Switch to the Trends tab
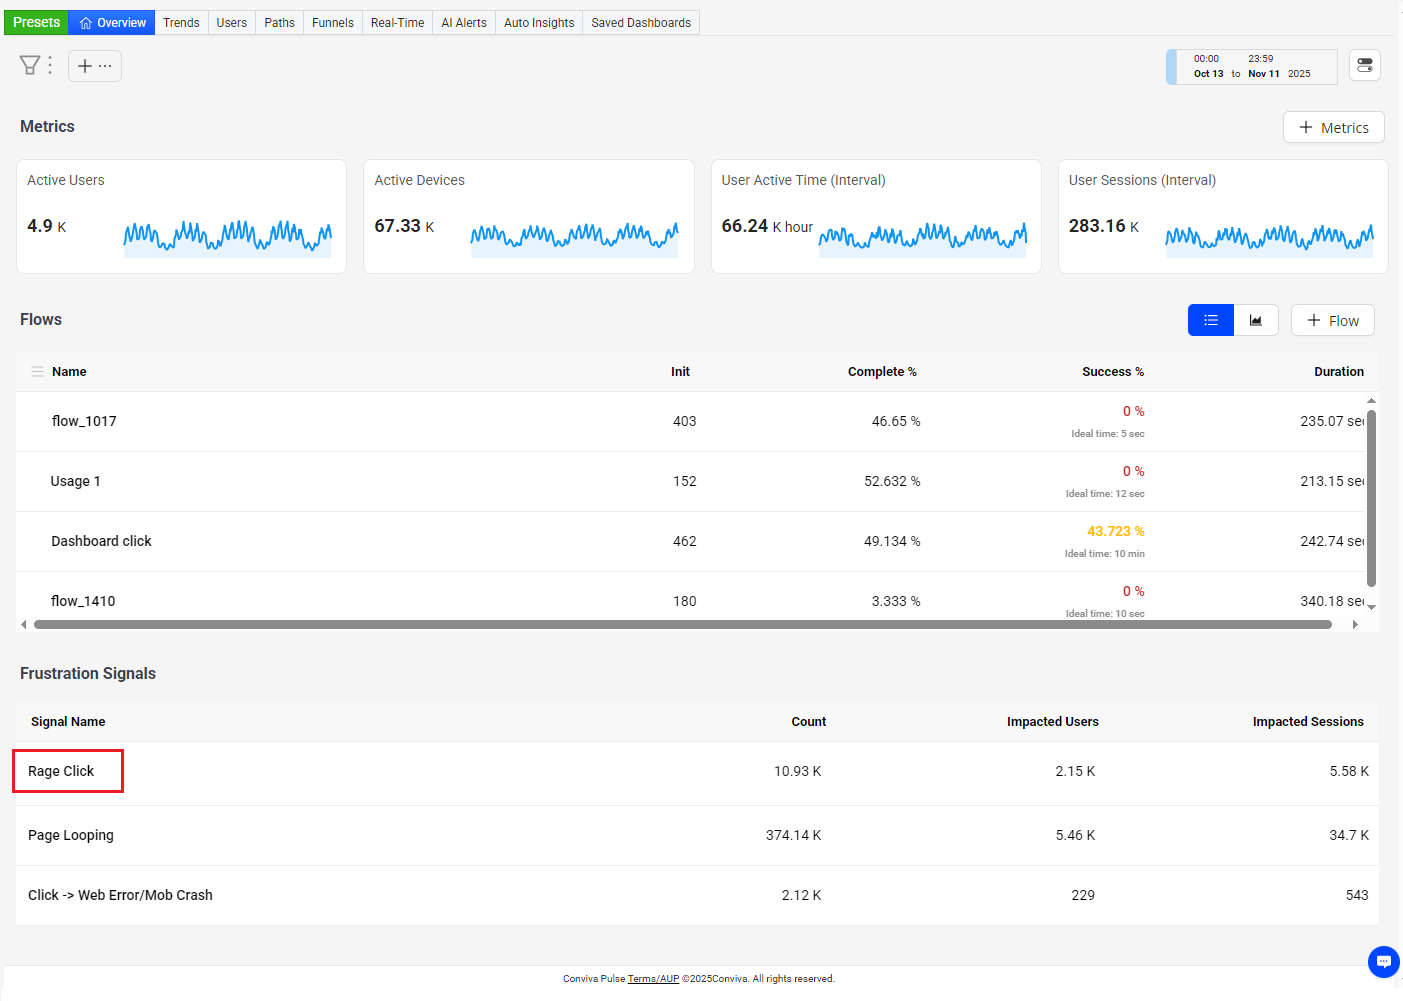 (181, 23)
